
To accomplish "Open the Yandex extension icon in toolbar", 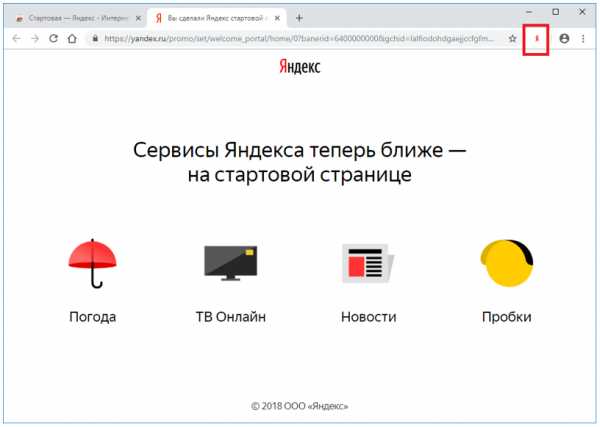I will (536, 39).
